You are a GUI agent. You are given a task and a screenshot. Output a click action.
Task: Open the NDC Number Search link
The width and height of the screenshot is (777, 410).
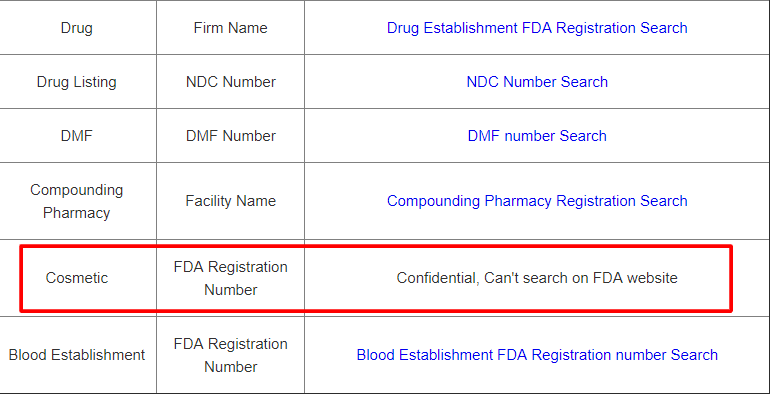(x=537, y=82)
